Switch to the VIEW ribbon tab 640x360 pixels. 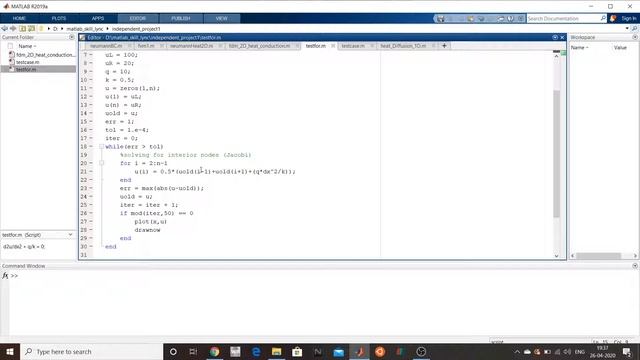[222, 18]
